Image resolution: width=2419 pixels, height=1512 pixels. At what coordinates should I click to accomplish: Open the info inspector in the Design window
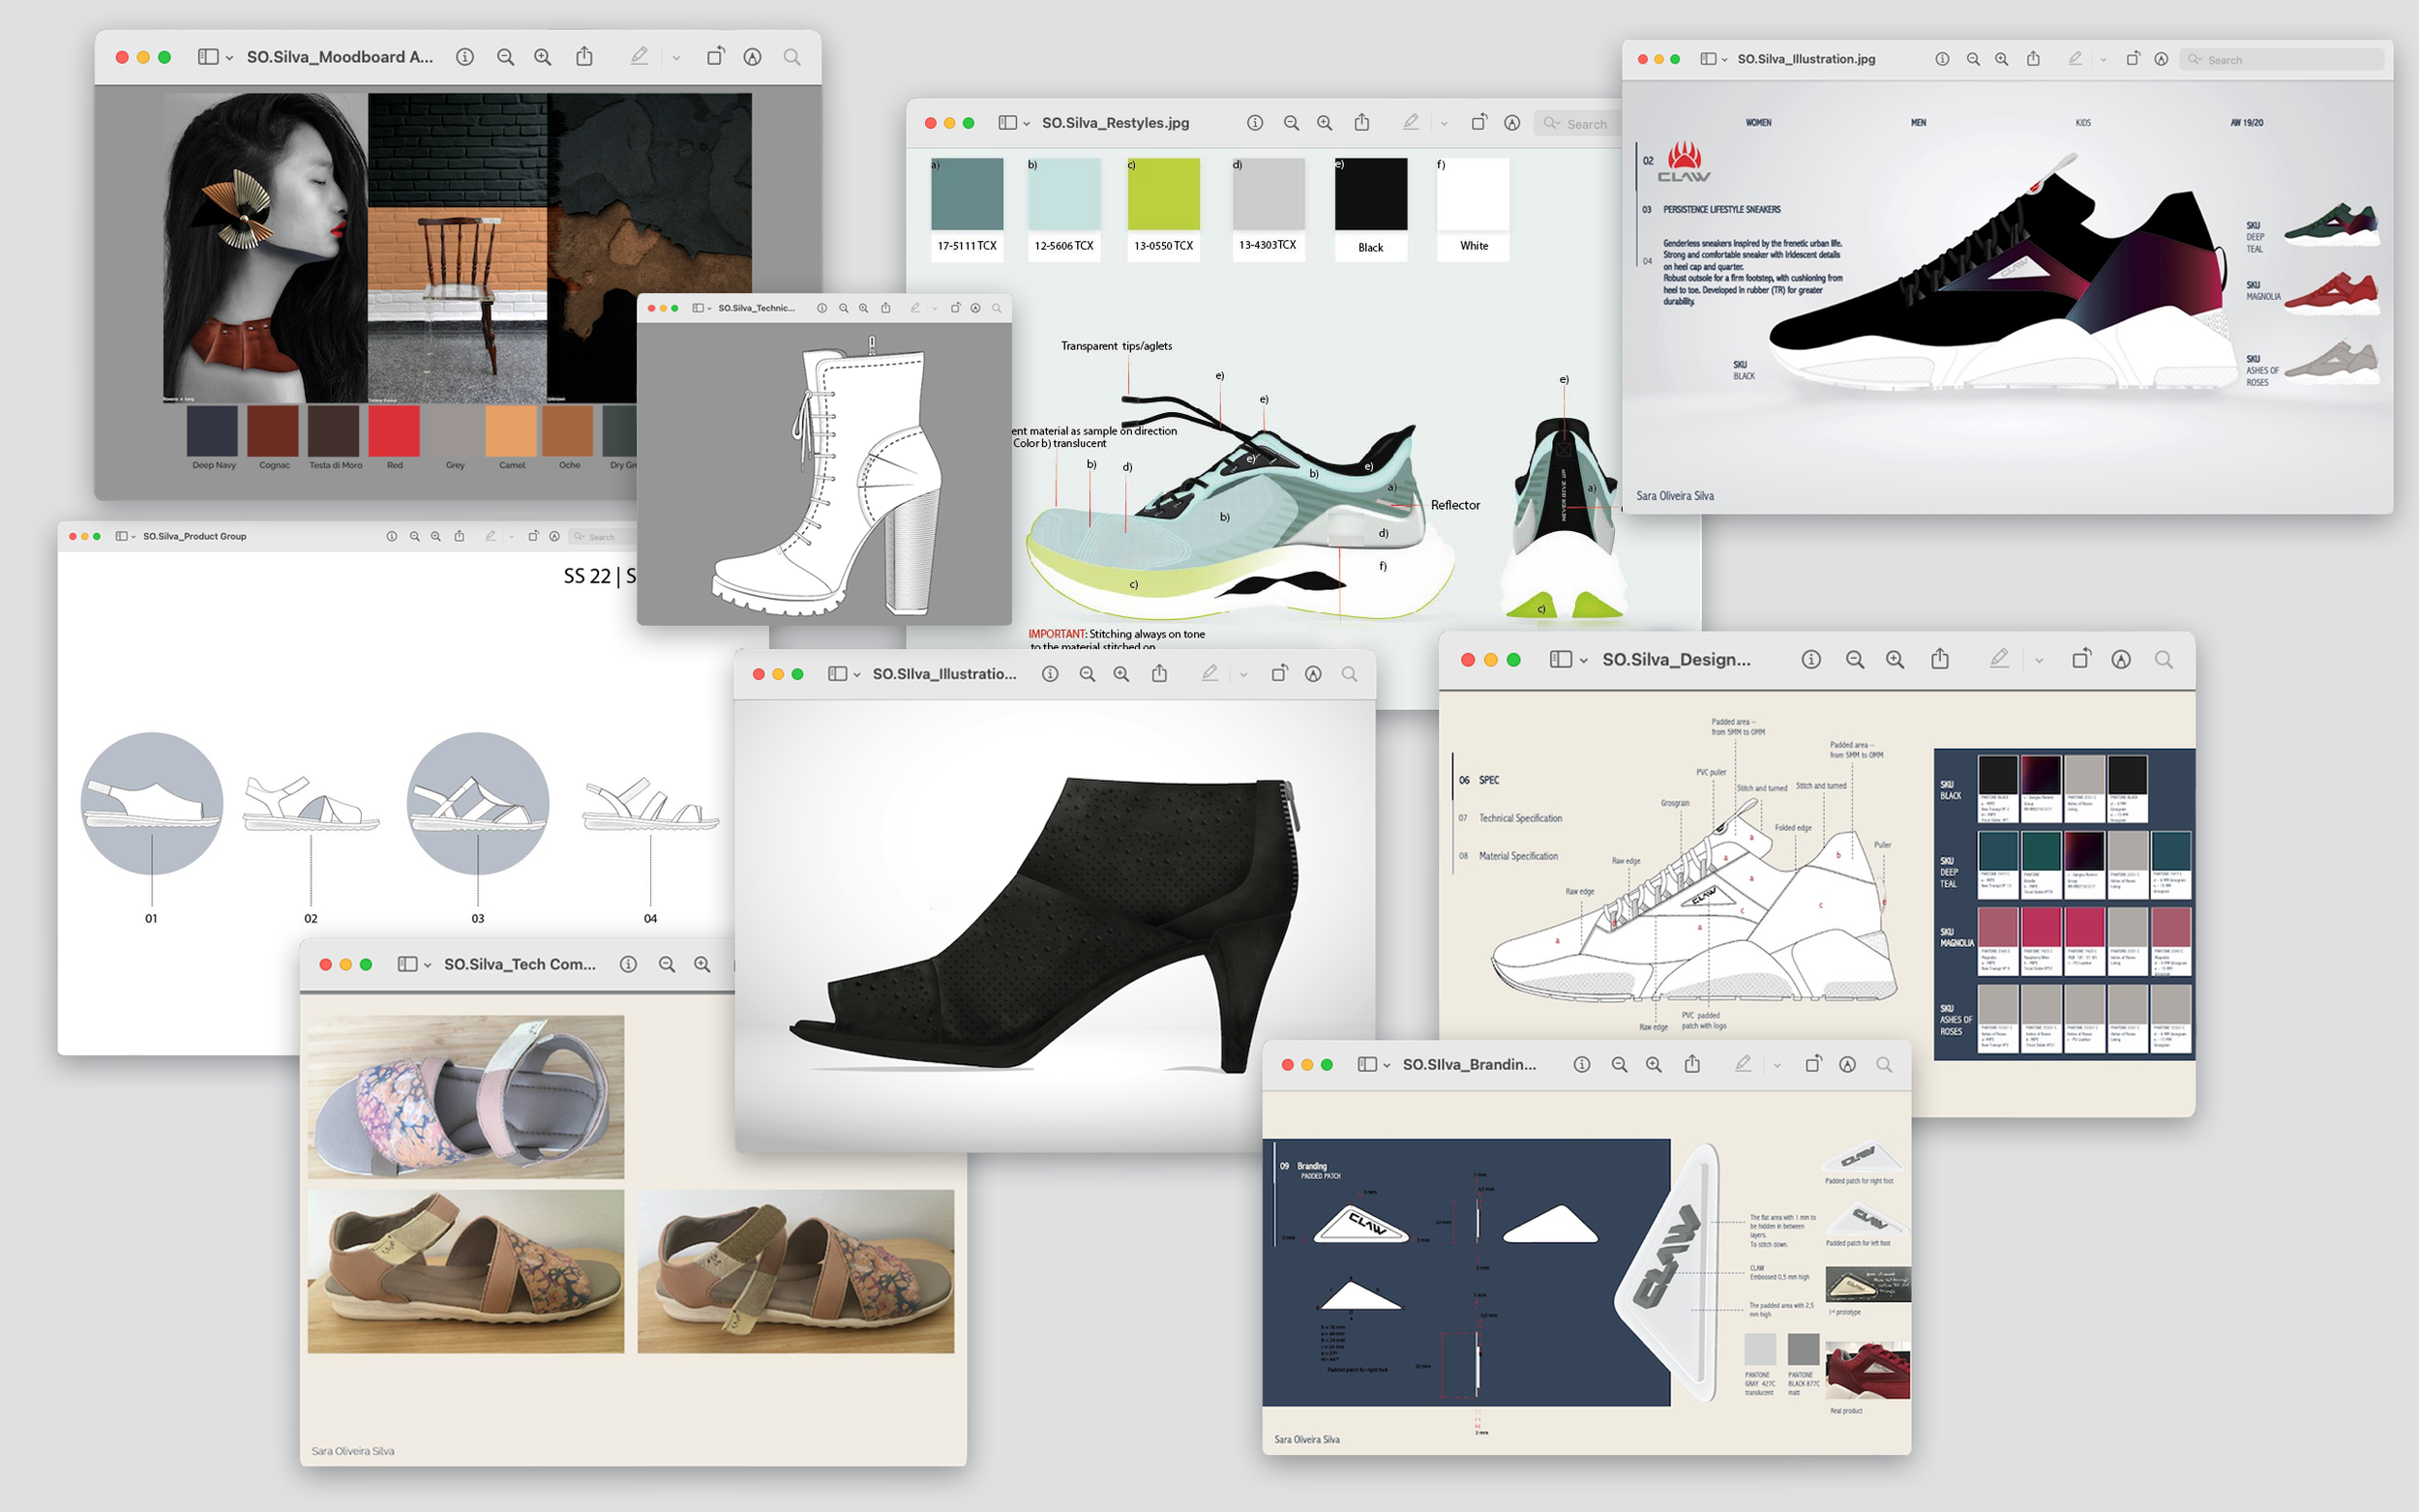tap(1810, 660)
